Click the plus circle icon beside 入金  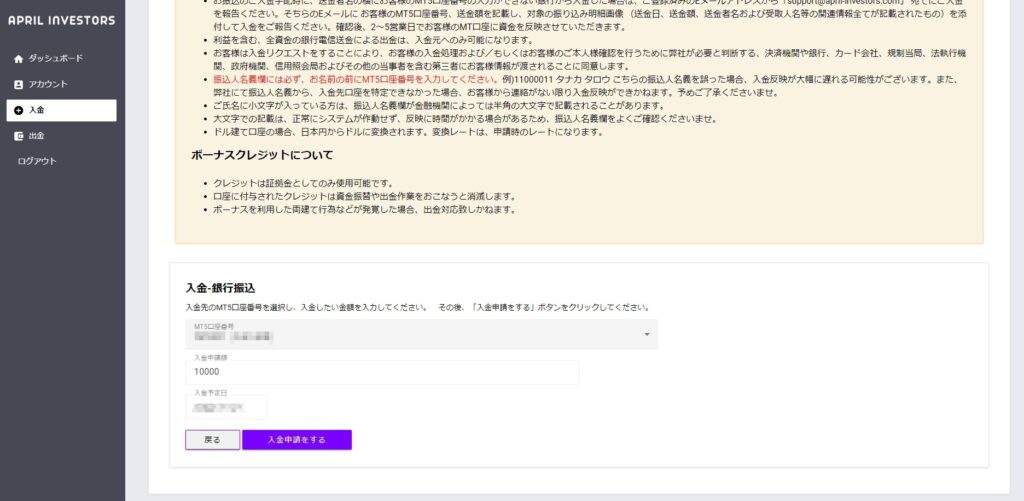[18, 110]
